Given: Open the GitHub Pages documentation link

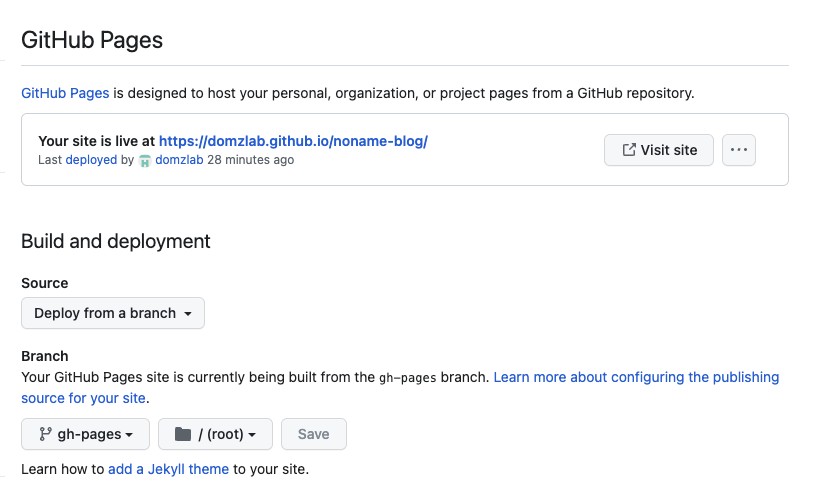Looking at the screenshot, I should tap(65, 93).
